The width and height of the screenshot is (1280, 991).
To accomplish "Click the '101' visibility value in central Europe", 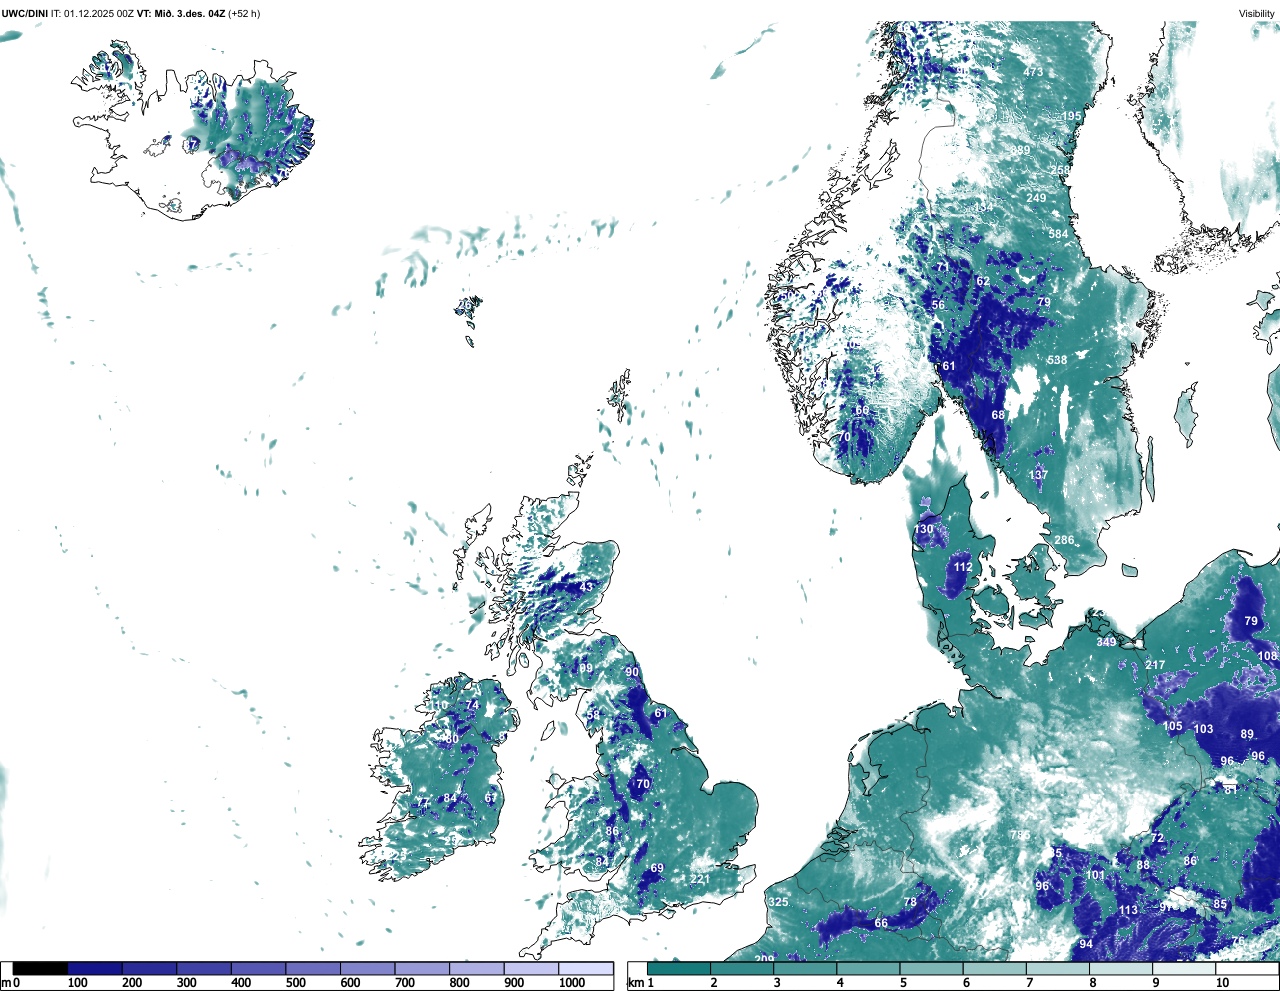I will (x=1096, y=875).
